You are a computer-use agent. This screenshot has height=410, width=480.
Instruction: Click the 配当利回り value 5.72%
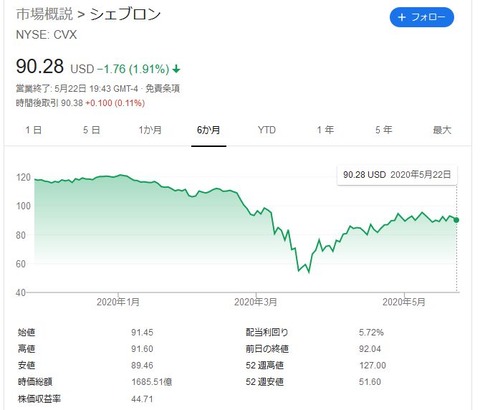click(x=371, y=332)
